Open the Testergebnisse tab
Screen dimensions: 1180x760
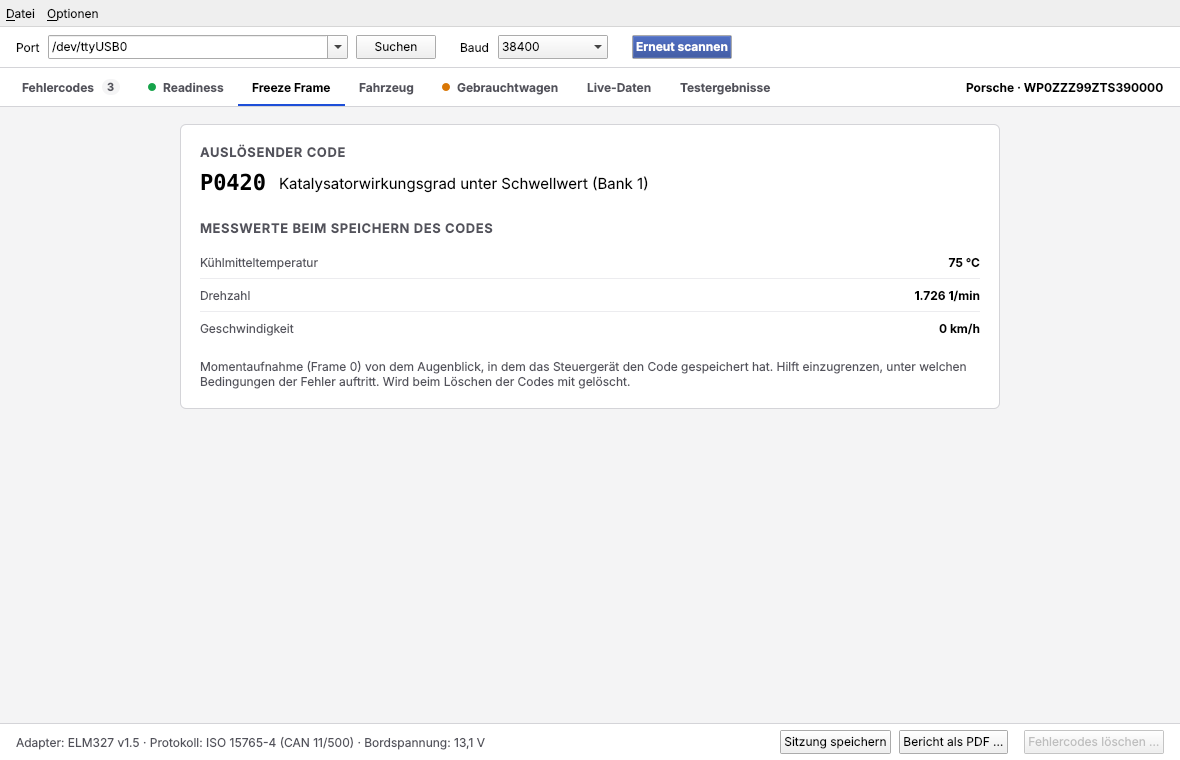pyautogui.click(x=725, y=87)
